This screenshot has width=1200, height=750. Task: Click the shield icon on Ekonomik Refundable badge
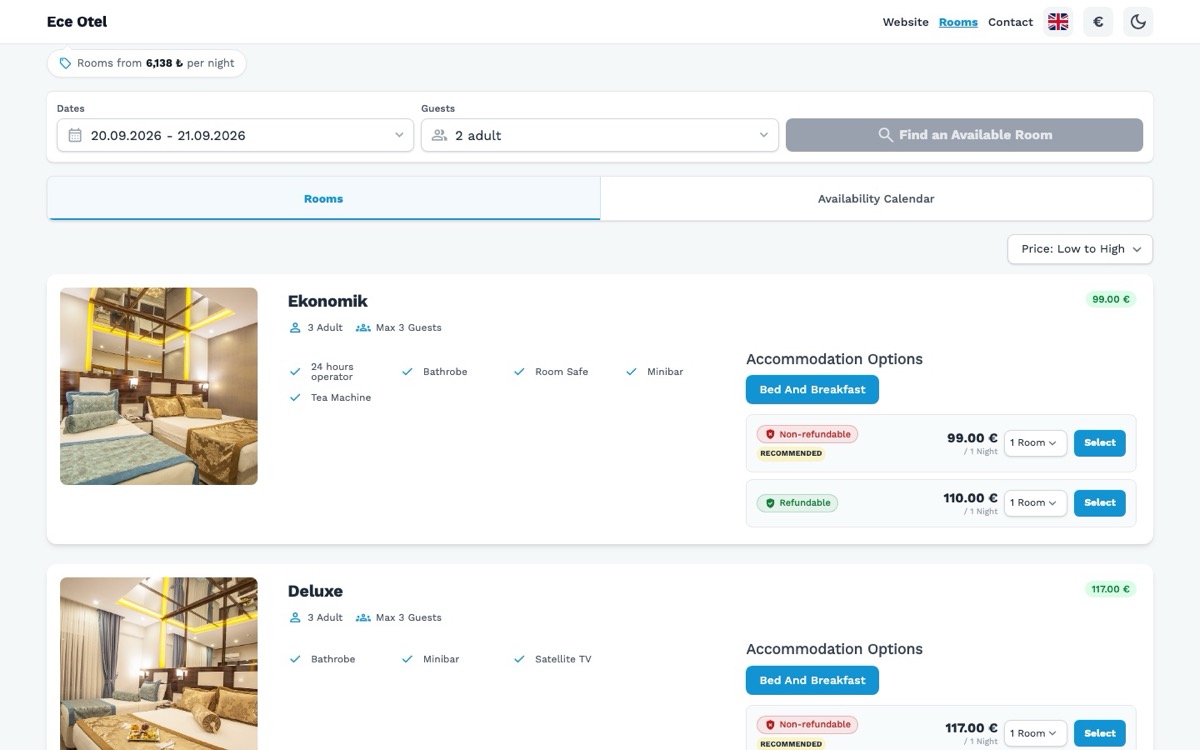[770, 503]
